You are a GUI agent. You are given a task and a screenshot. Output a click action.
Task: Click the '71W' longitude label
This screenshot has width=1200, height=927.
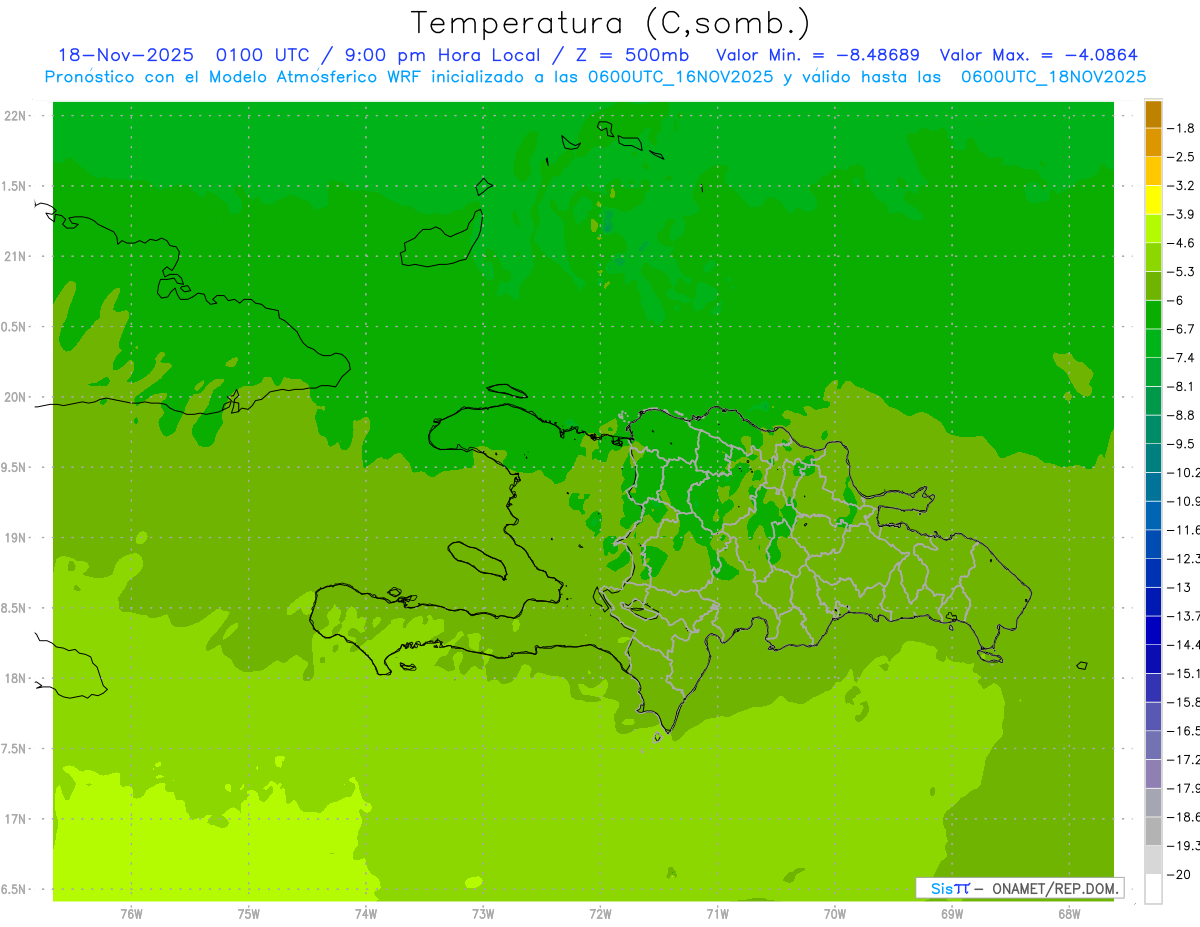pos(717,913)
